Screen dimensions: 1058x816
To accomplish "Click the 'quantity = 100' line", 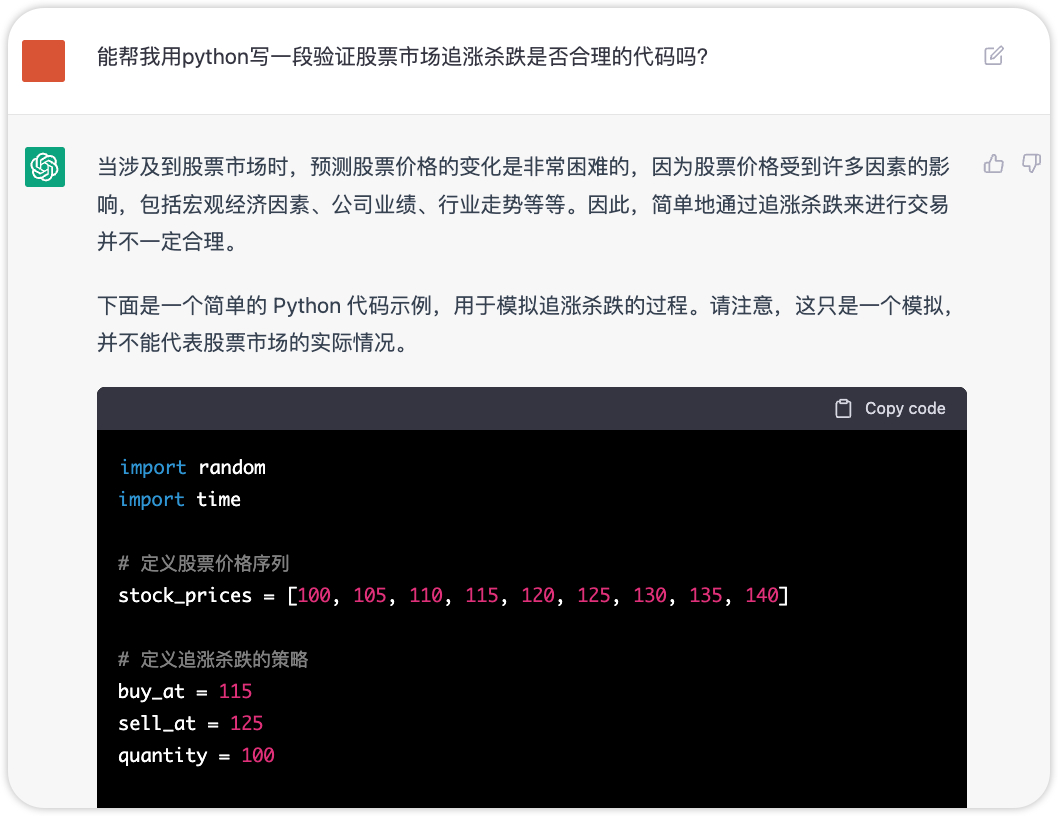I will (x=196, y=755).
